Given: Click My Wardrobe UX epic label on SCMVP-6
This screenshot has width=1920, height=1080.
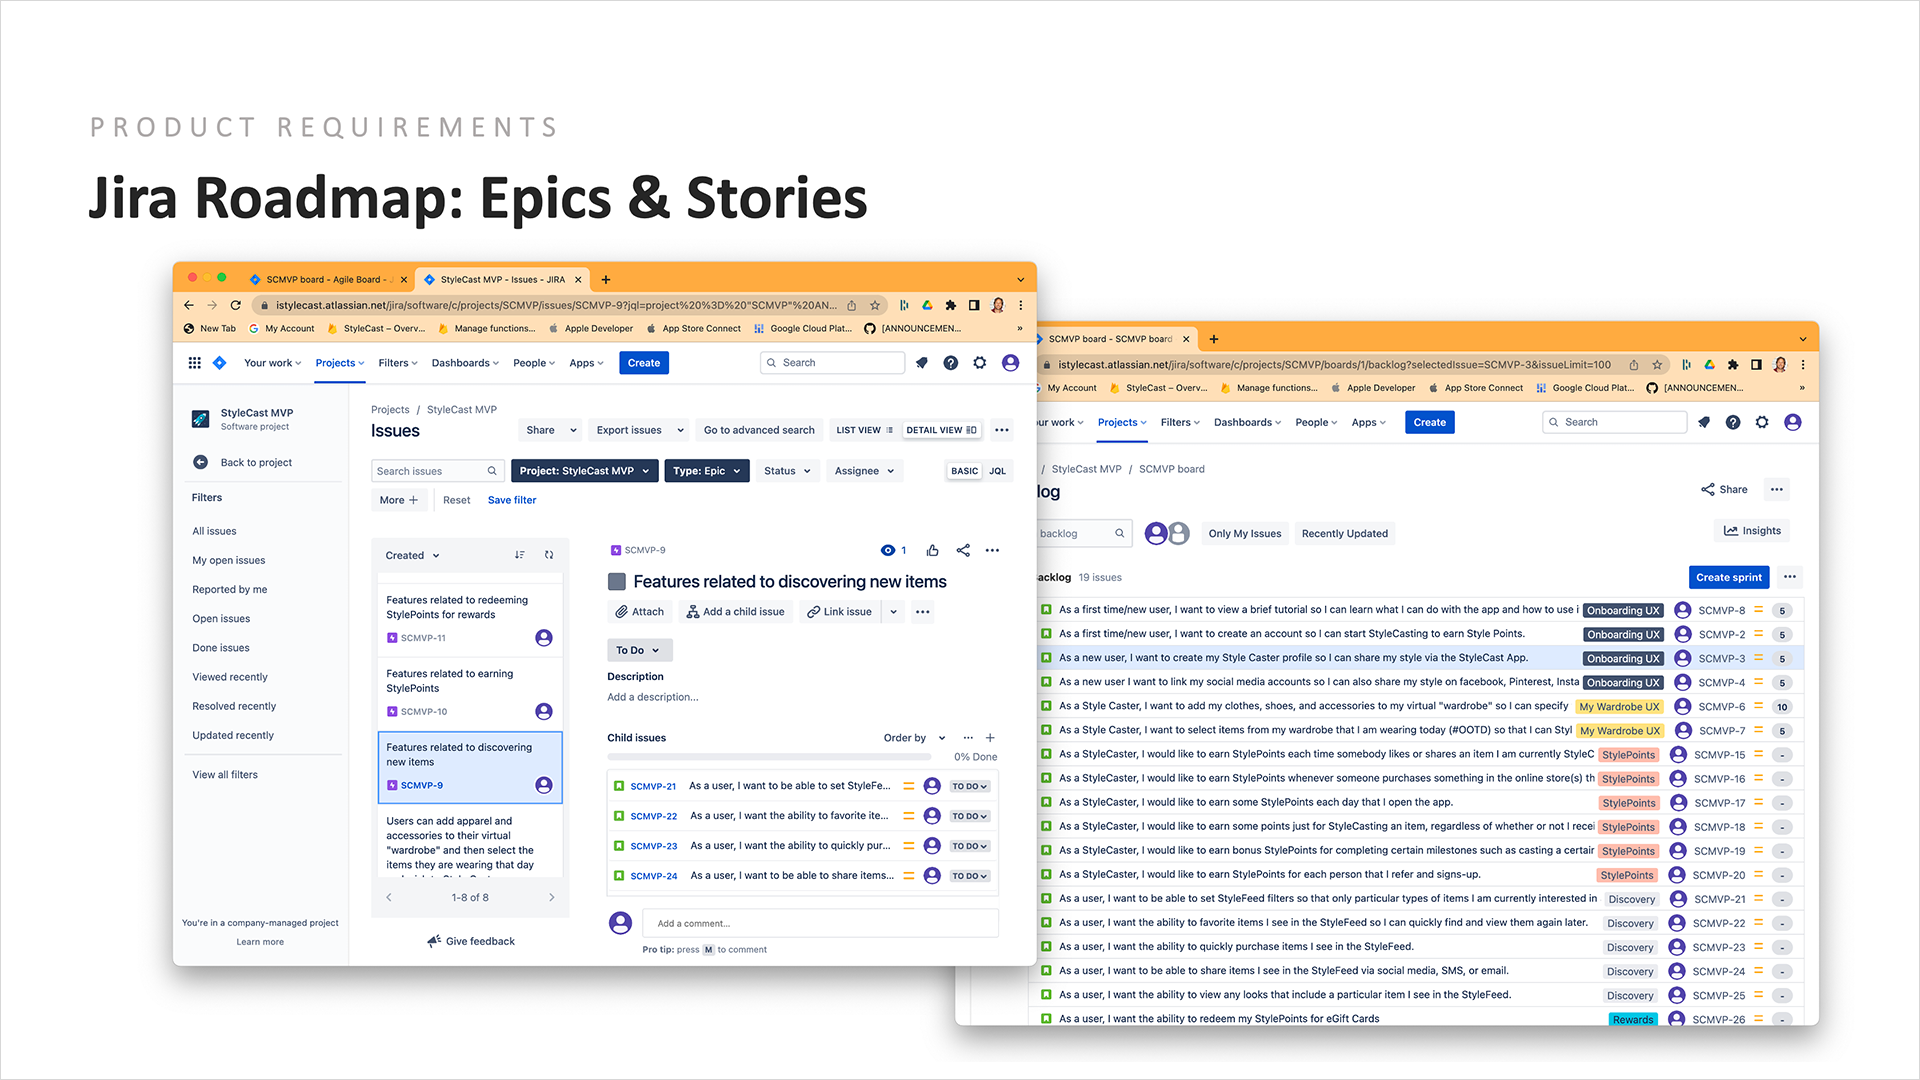Looking at the screenshot, I should point(1619,707).
